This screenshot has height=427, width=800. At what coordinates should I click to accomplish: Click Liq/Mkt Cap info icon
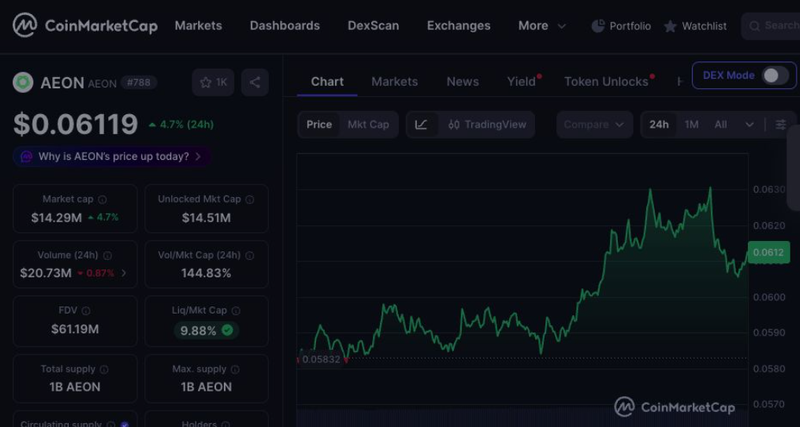point(236,311)
